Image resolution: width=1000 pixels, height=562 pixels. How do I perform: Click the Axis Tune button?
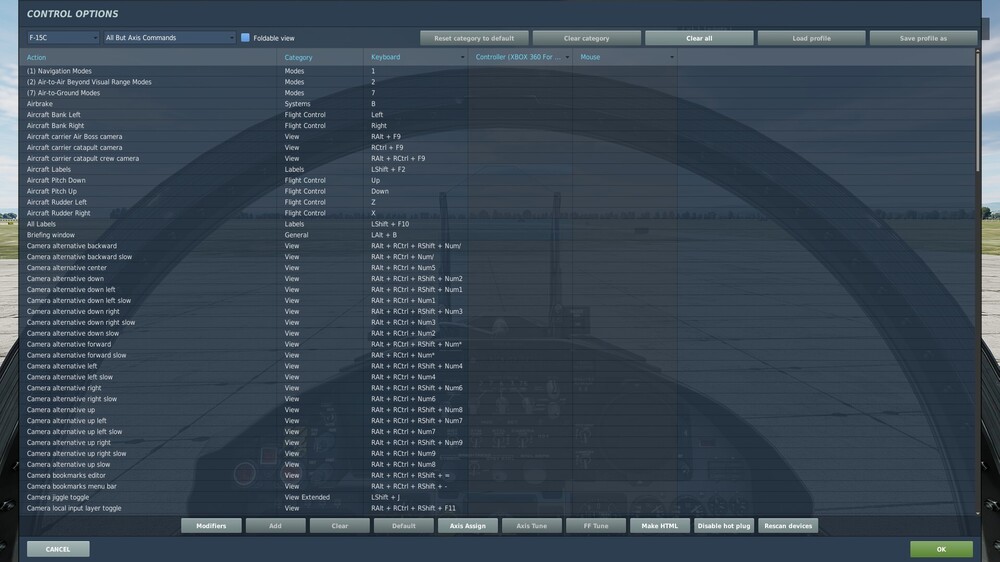click(532, 526)
